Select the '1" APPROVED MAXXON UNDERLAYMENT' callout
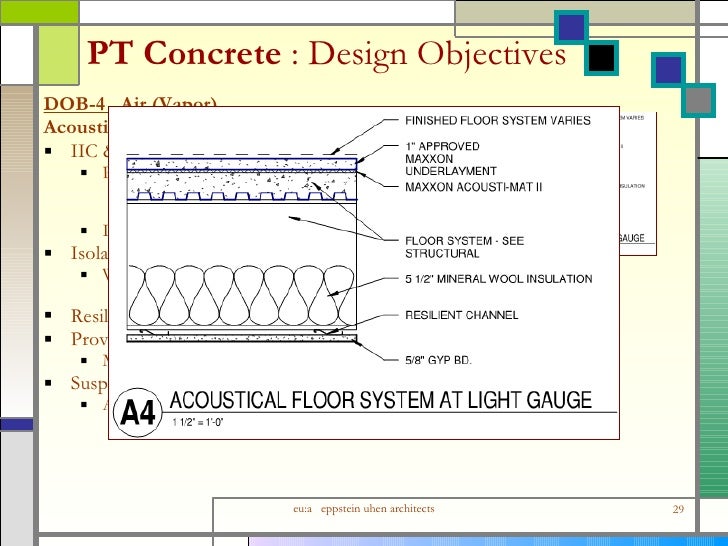This screenshot has height=546, width=728. click(450, 159)
